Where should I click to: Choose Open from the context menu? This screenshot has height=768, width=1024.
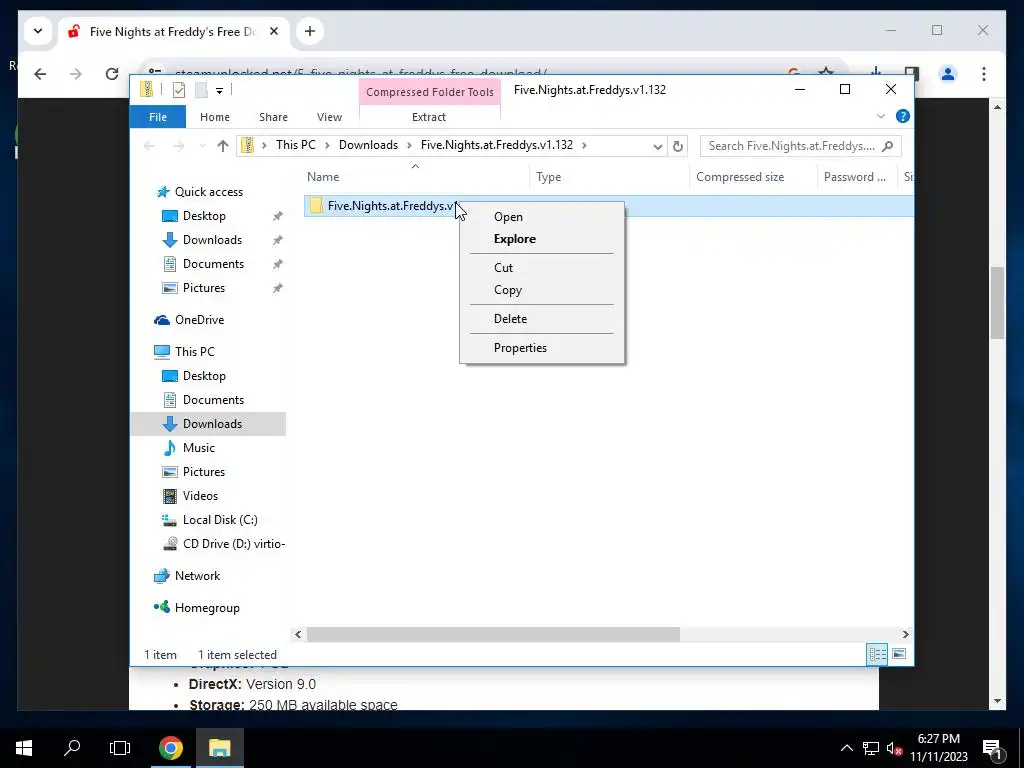508,217
